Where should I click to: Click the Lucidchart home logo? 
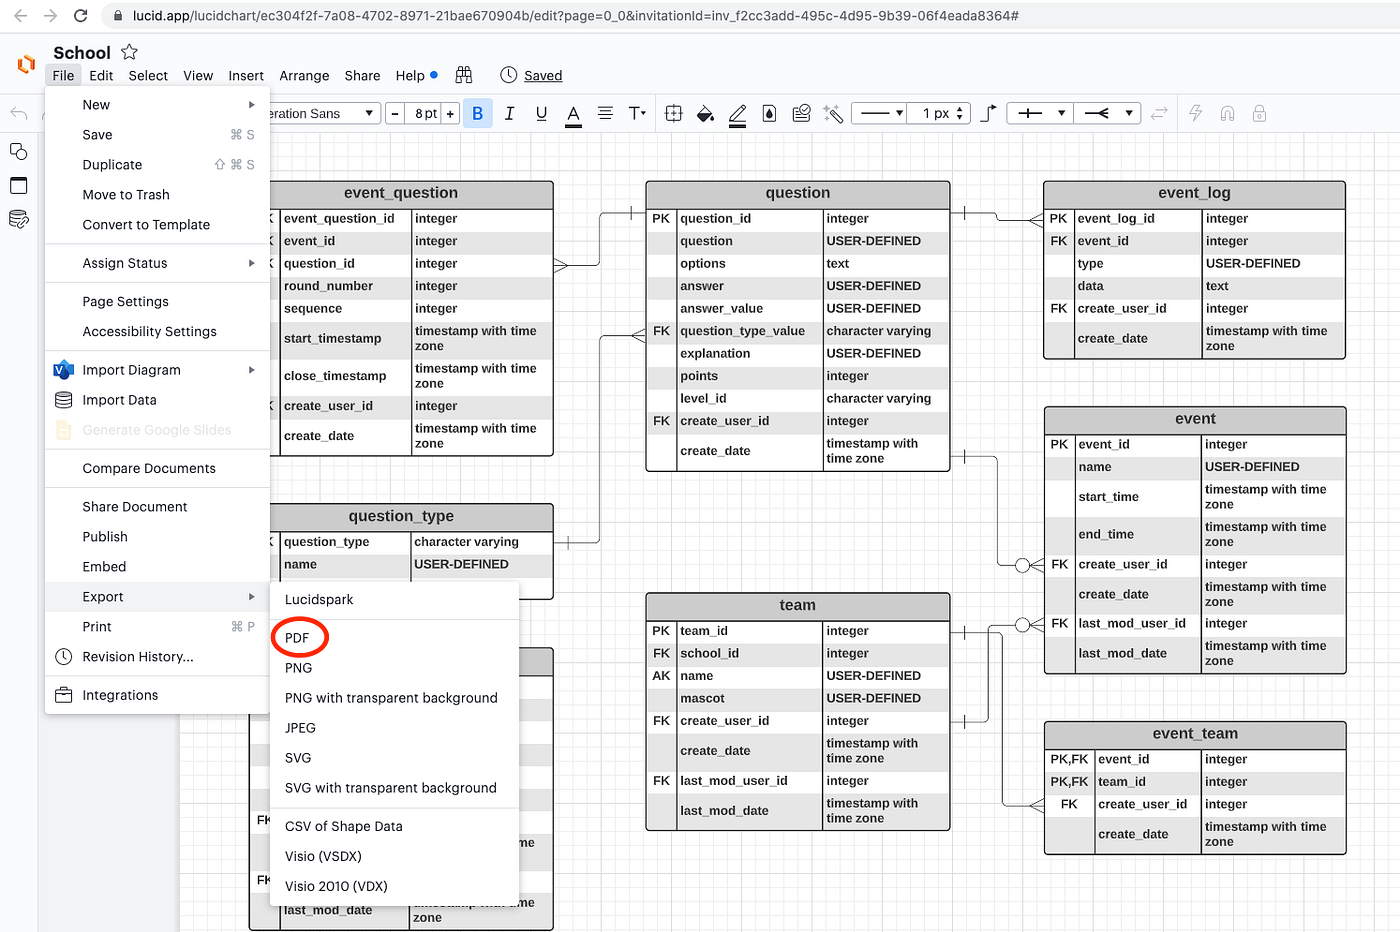(x=26, y=64)
